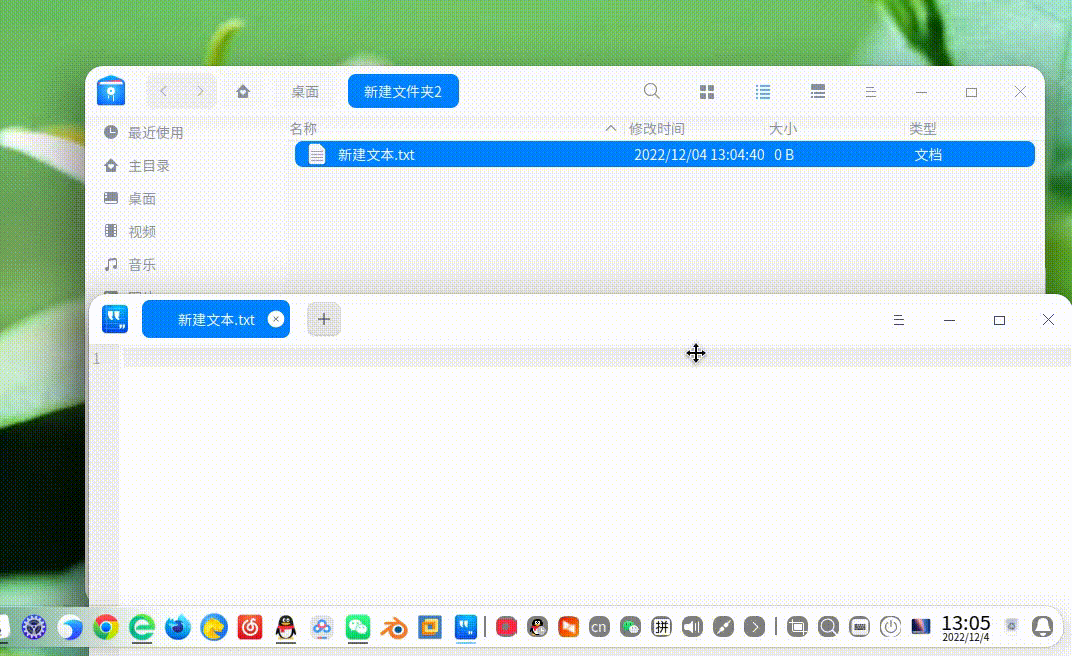Switch to detailed tree view
This screenshot has height=656, width=1072.
[x=818, y=92]
